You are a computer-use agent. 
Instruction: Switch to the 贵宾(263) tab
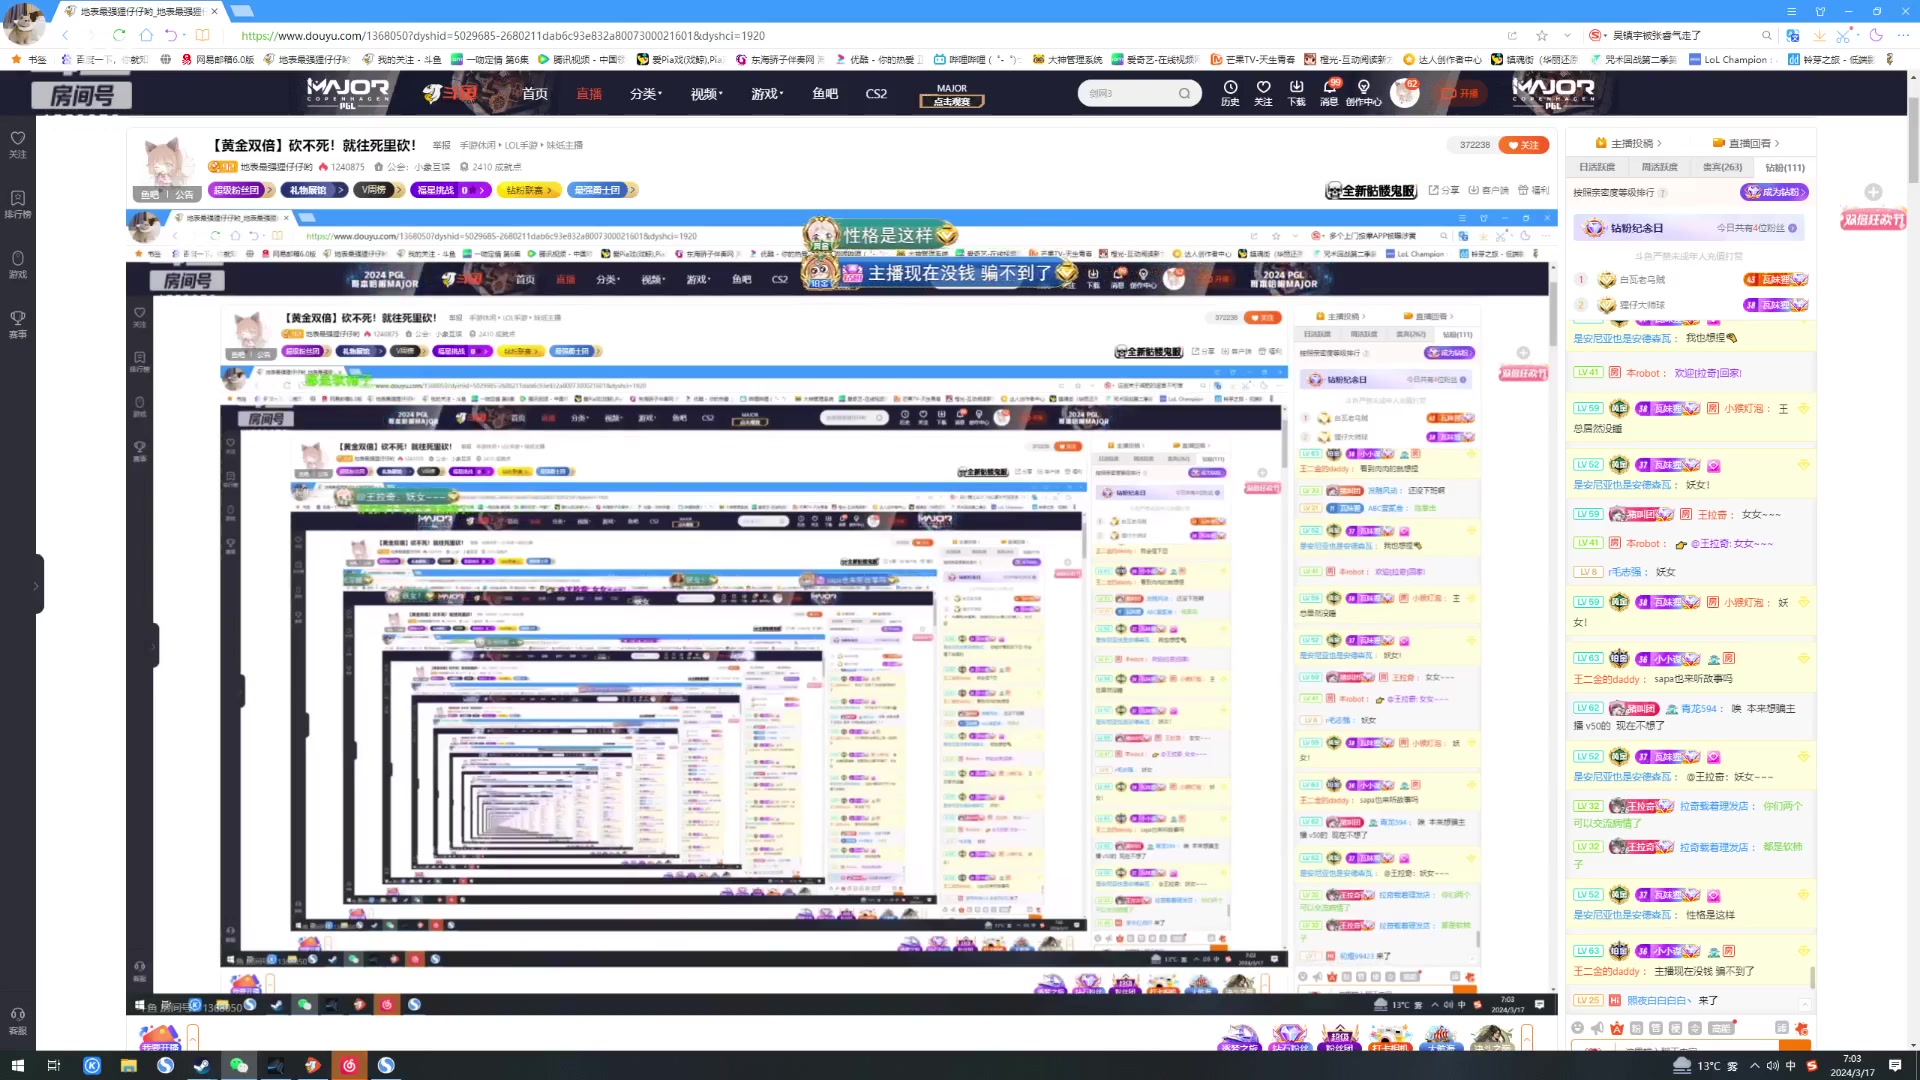pyautogui.click(x=1722, y=167)
